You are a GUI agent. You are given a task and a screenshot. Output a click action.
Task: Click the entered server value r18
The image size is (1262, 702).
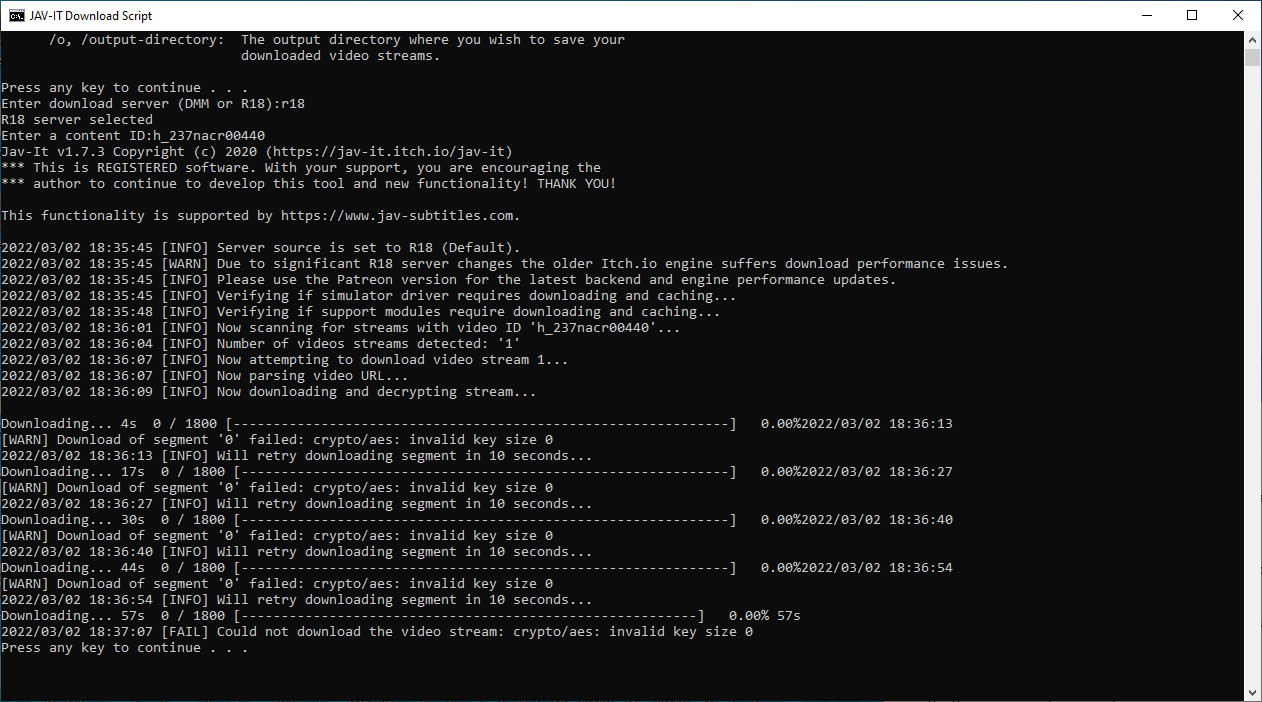293,104
